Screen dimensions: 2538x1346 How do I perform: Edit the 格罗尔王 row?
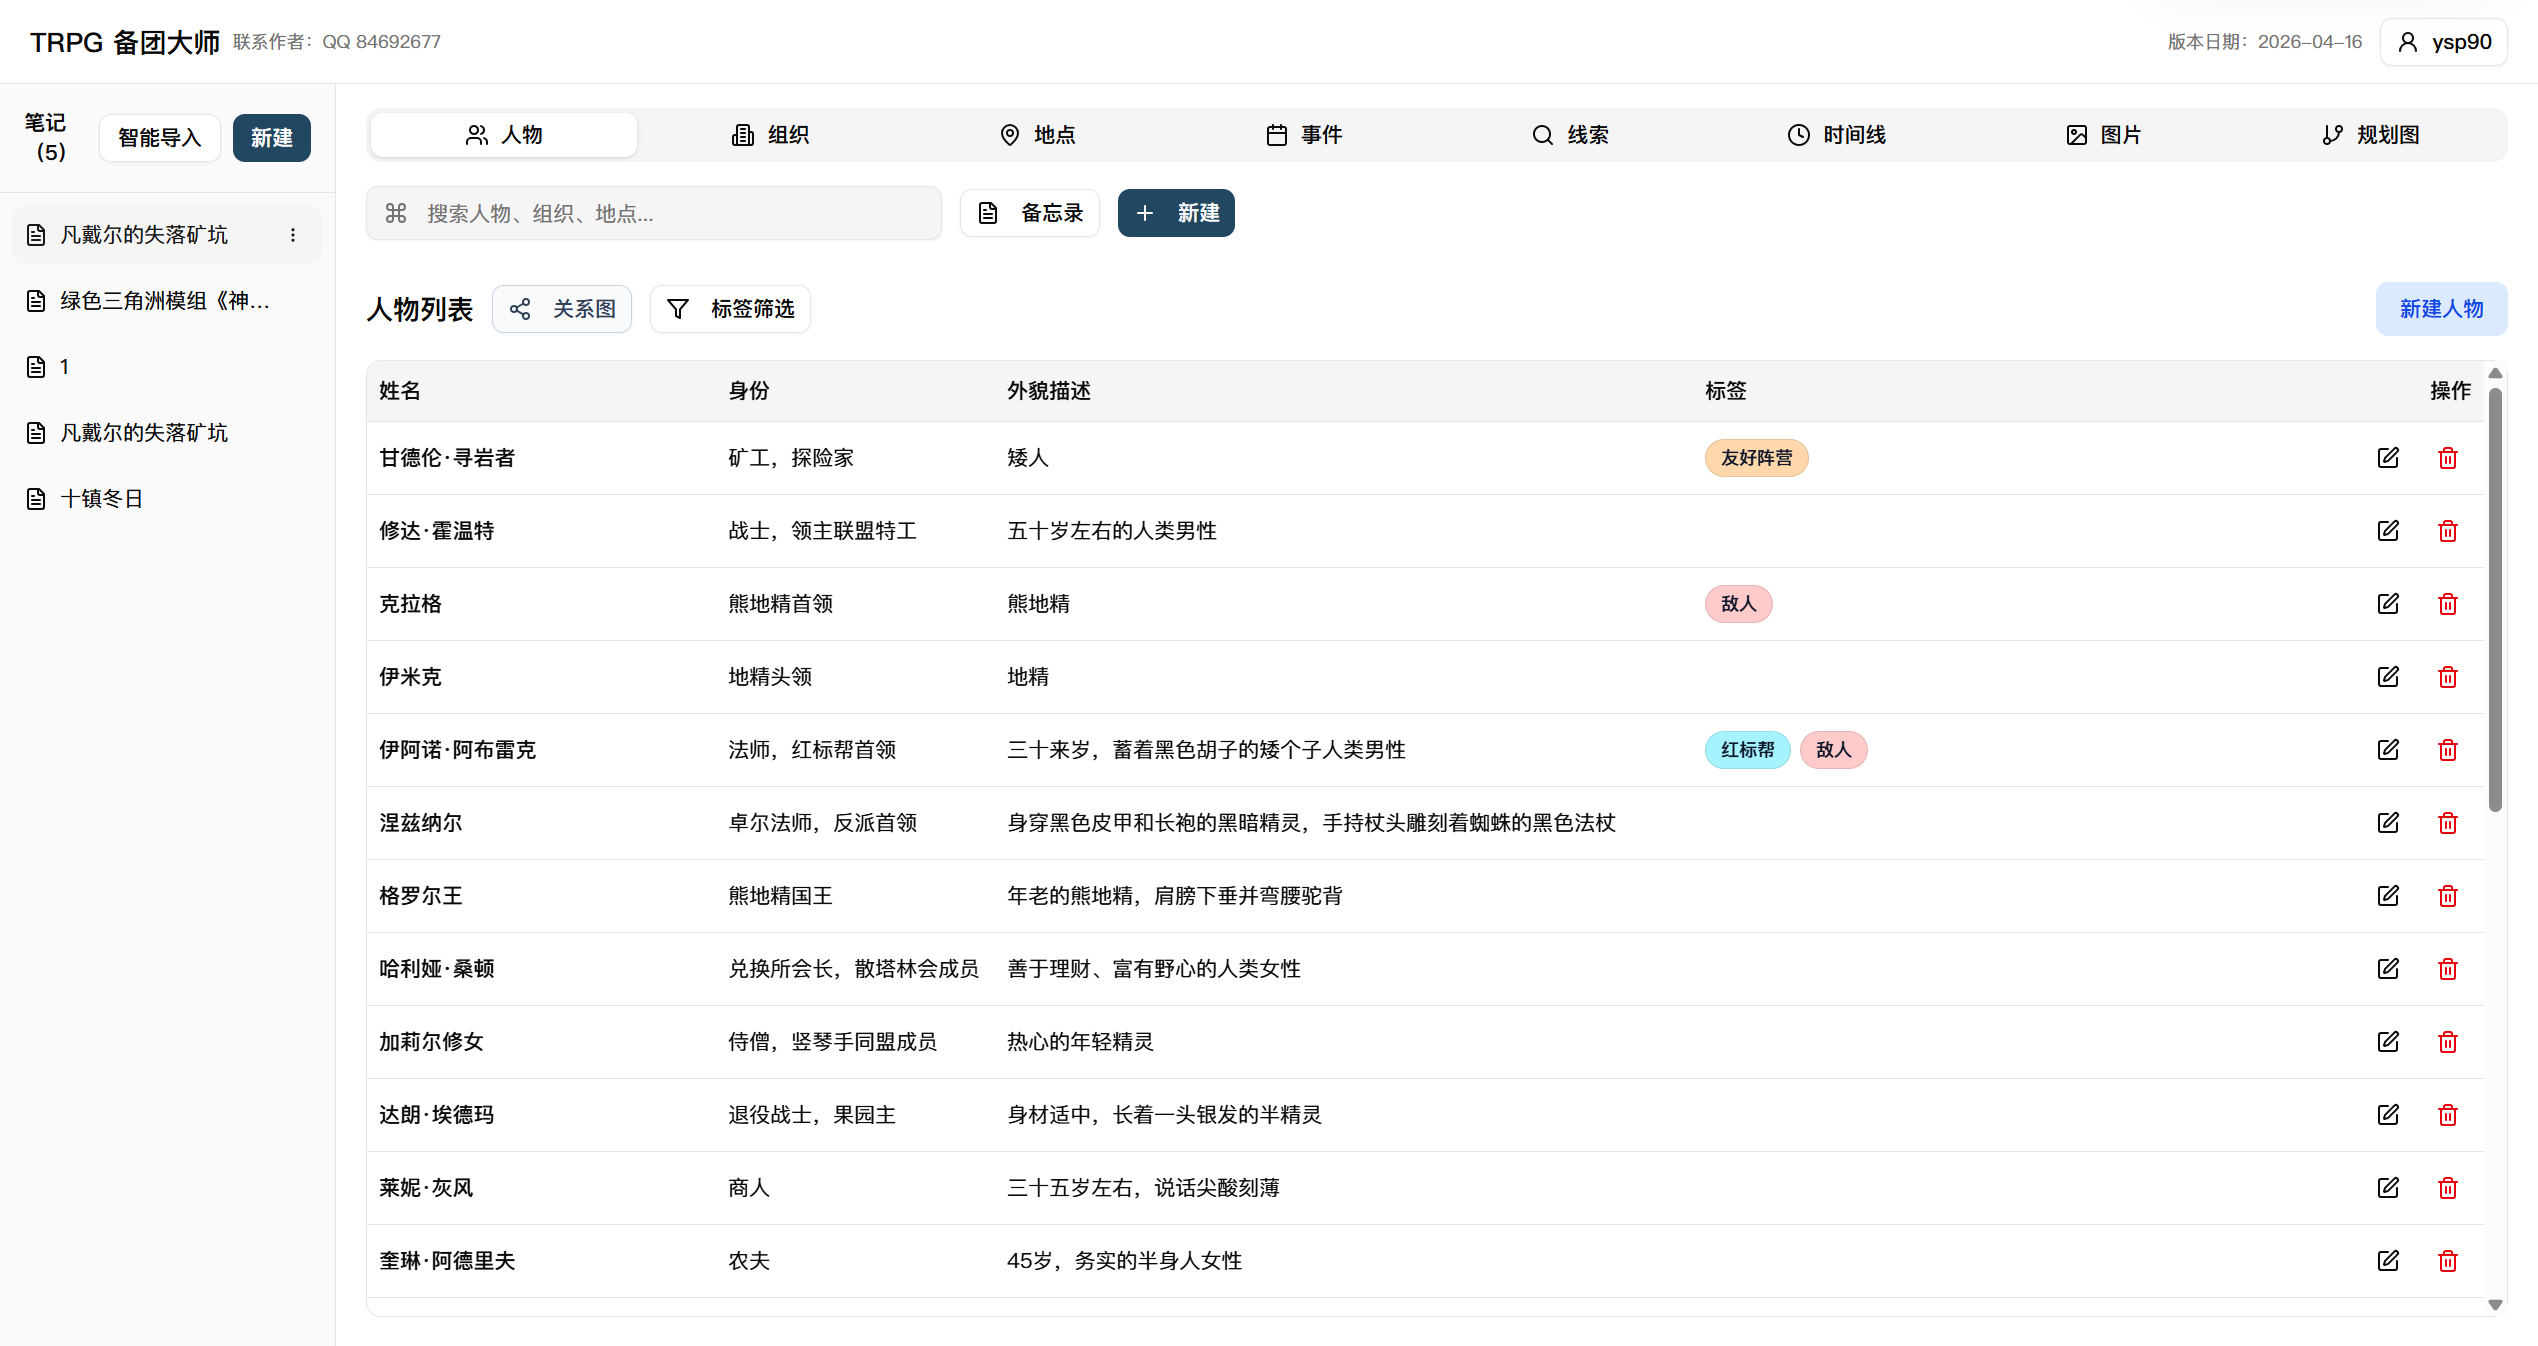[2388, 896]
